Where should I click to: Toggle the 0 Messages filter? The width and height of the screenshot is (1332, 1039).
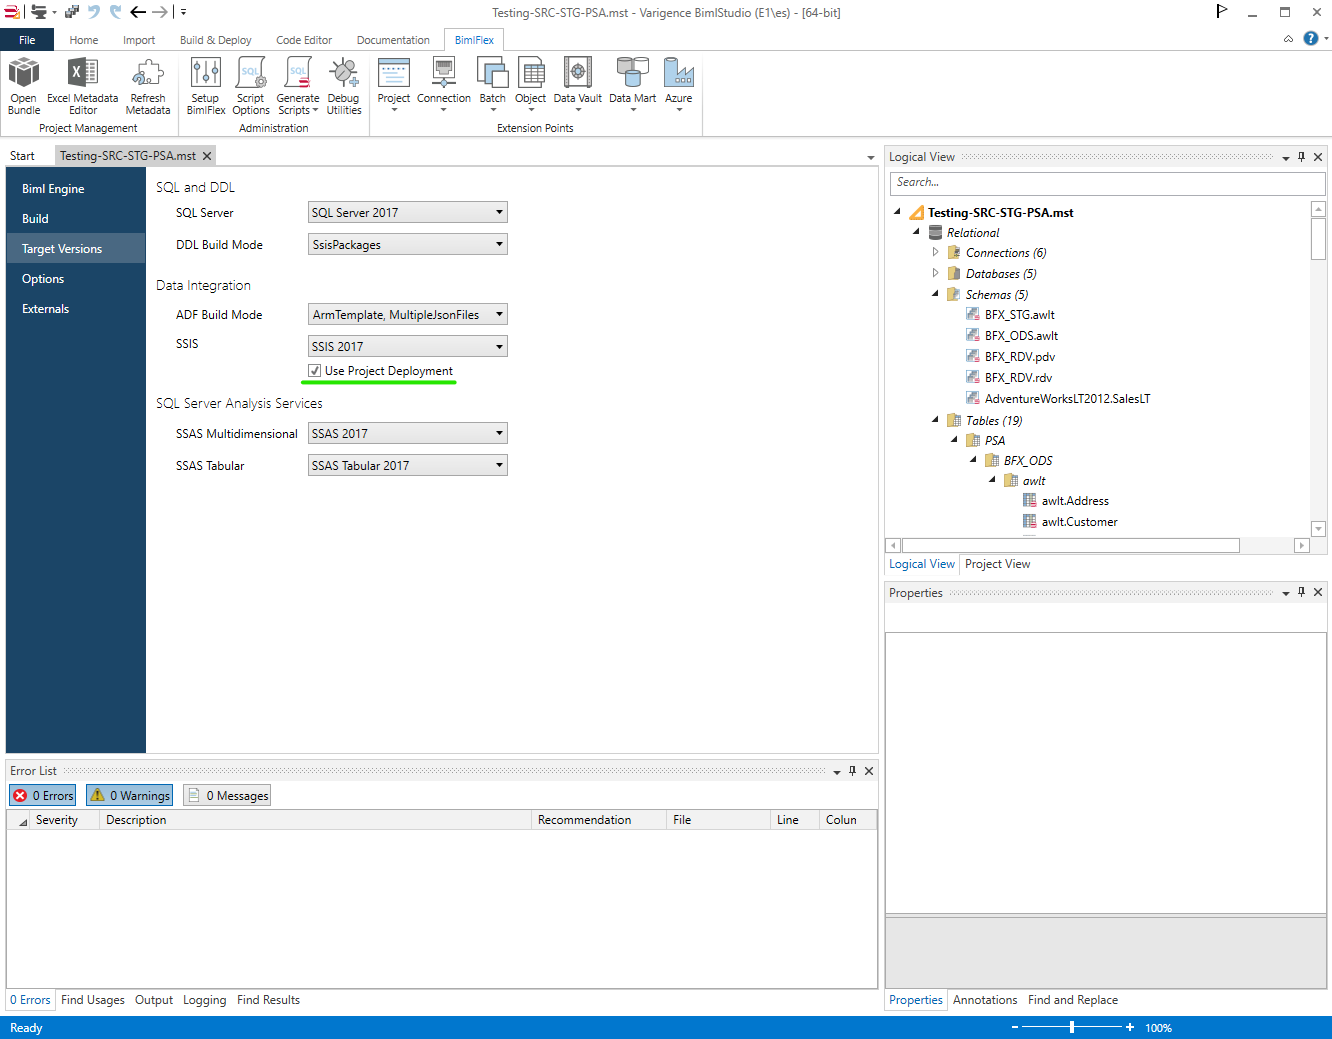(227, 795)
